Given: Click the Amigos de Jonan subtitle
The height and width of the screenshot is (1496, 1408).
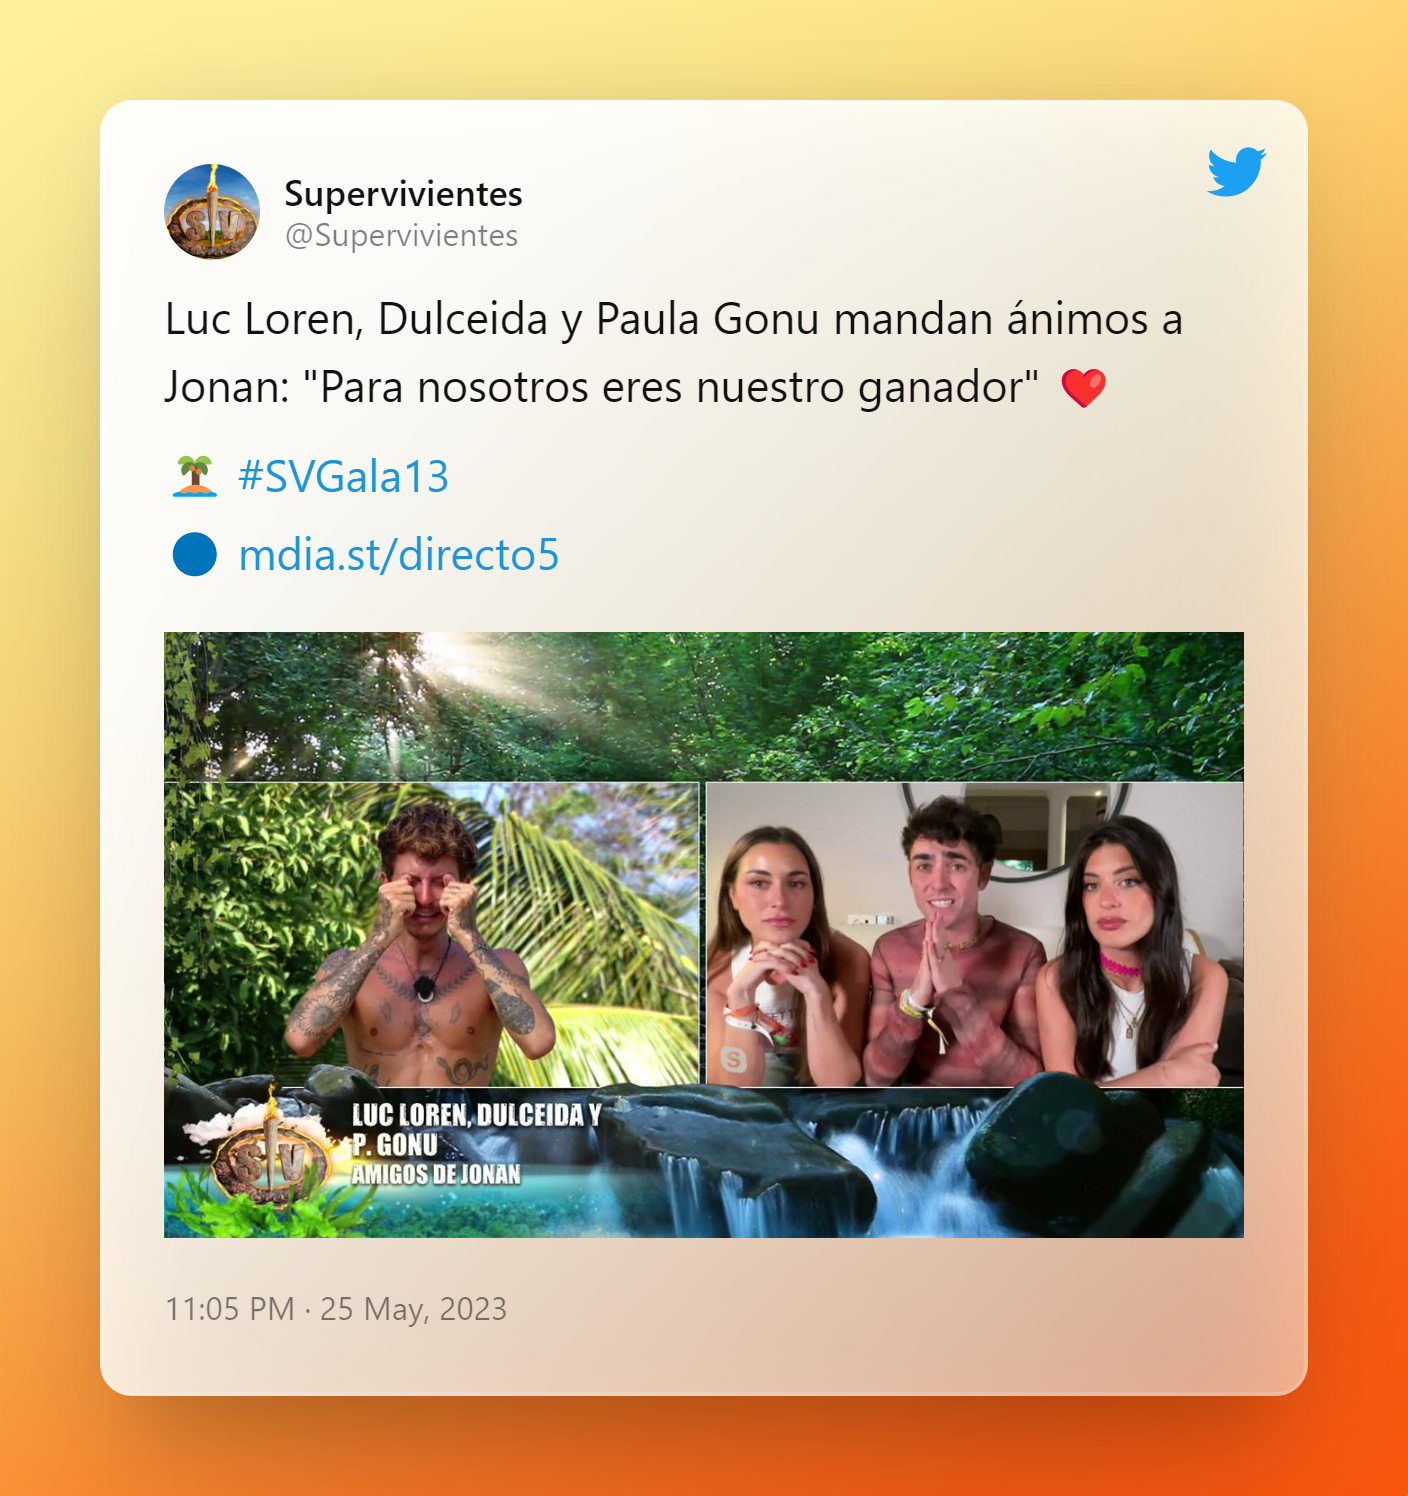Looking at the screenshot, I should (x=436, y=1174).
